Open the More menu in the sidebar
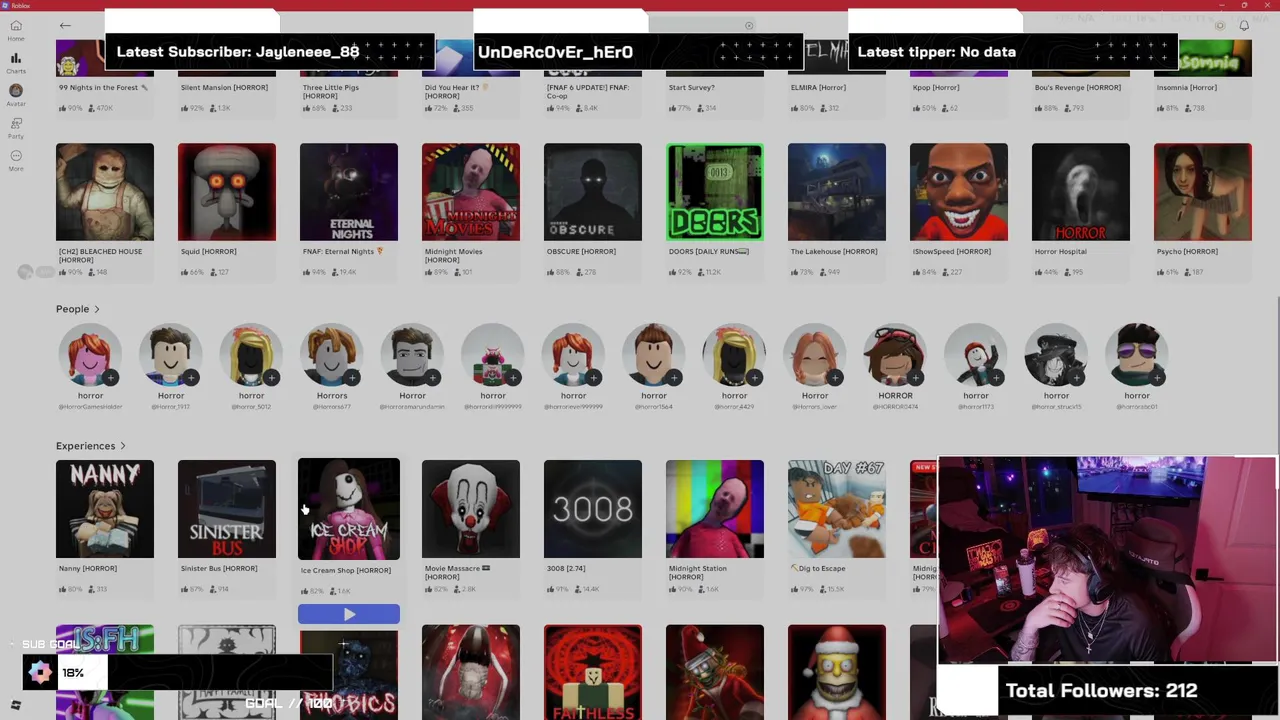The width and height of the screenshot is (1280, 720). pos(16,160)
